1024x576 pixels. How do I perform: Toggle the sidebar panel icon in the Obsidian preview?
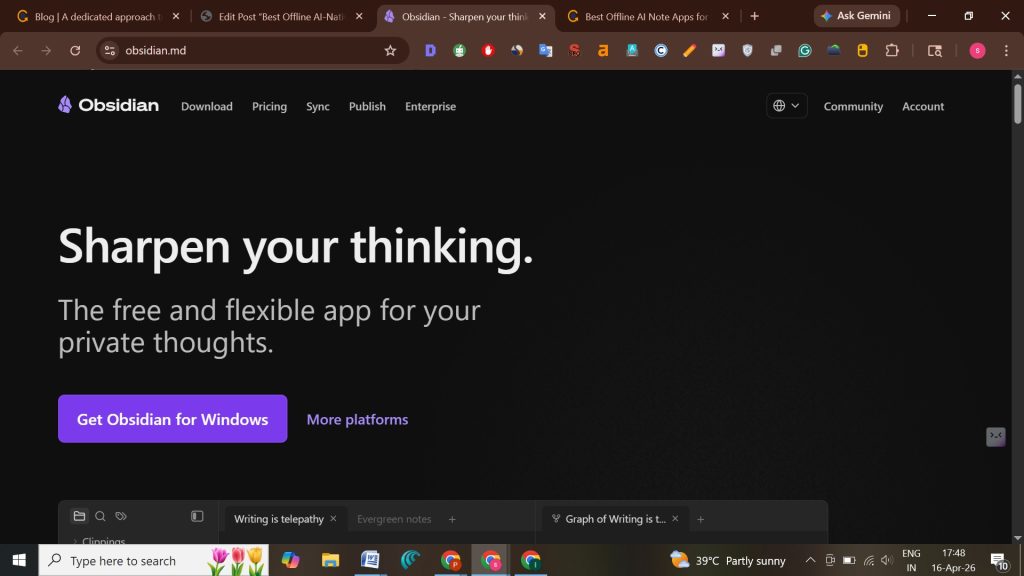(x=197, y=517)
